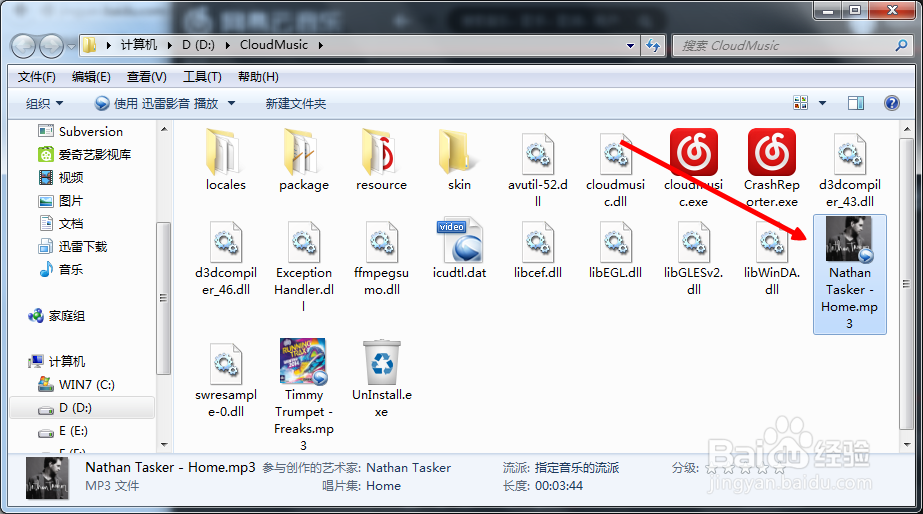This screenshot has height=514, width=923.
Task: Click the 新建文件夹 button
Action: [x=296, y=104]
